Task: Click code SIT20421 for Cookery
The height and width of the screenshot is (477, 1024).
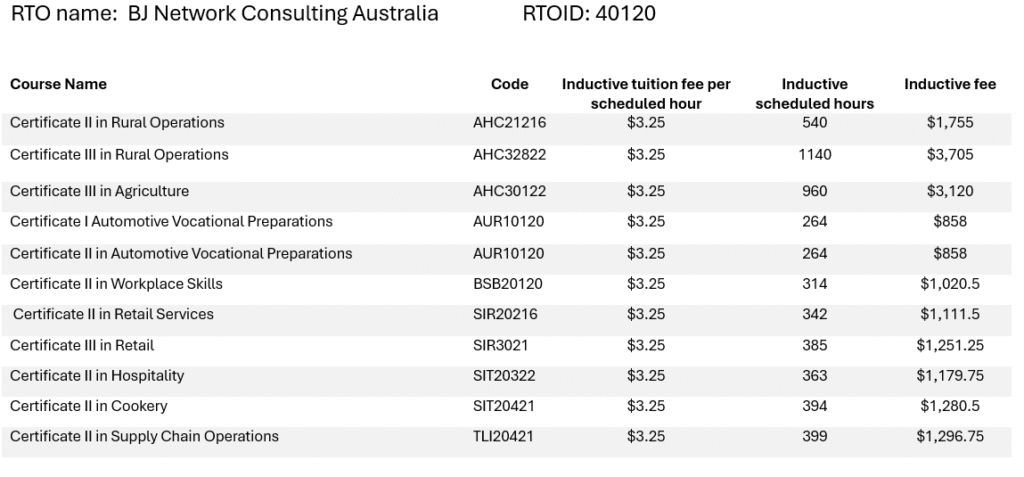Action: pos(504,406)
